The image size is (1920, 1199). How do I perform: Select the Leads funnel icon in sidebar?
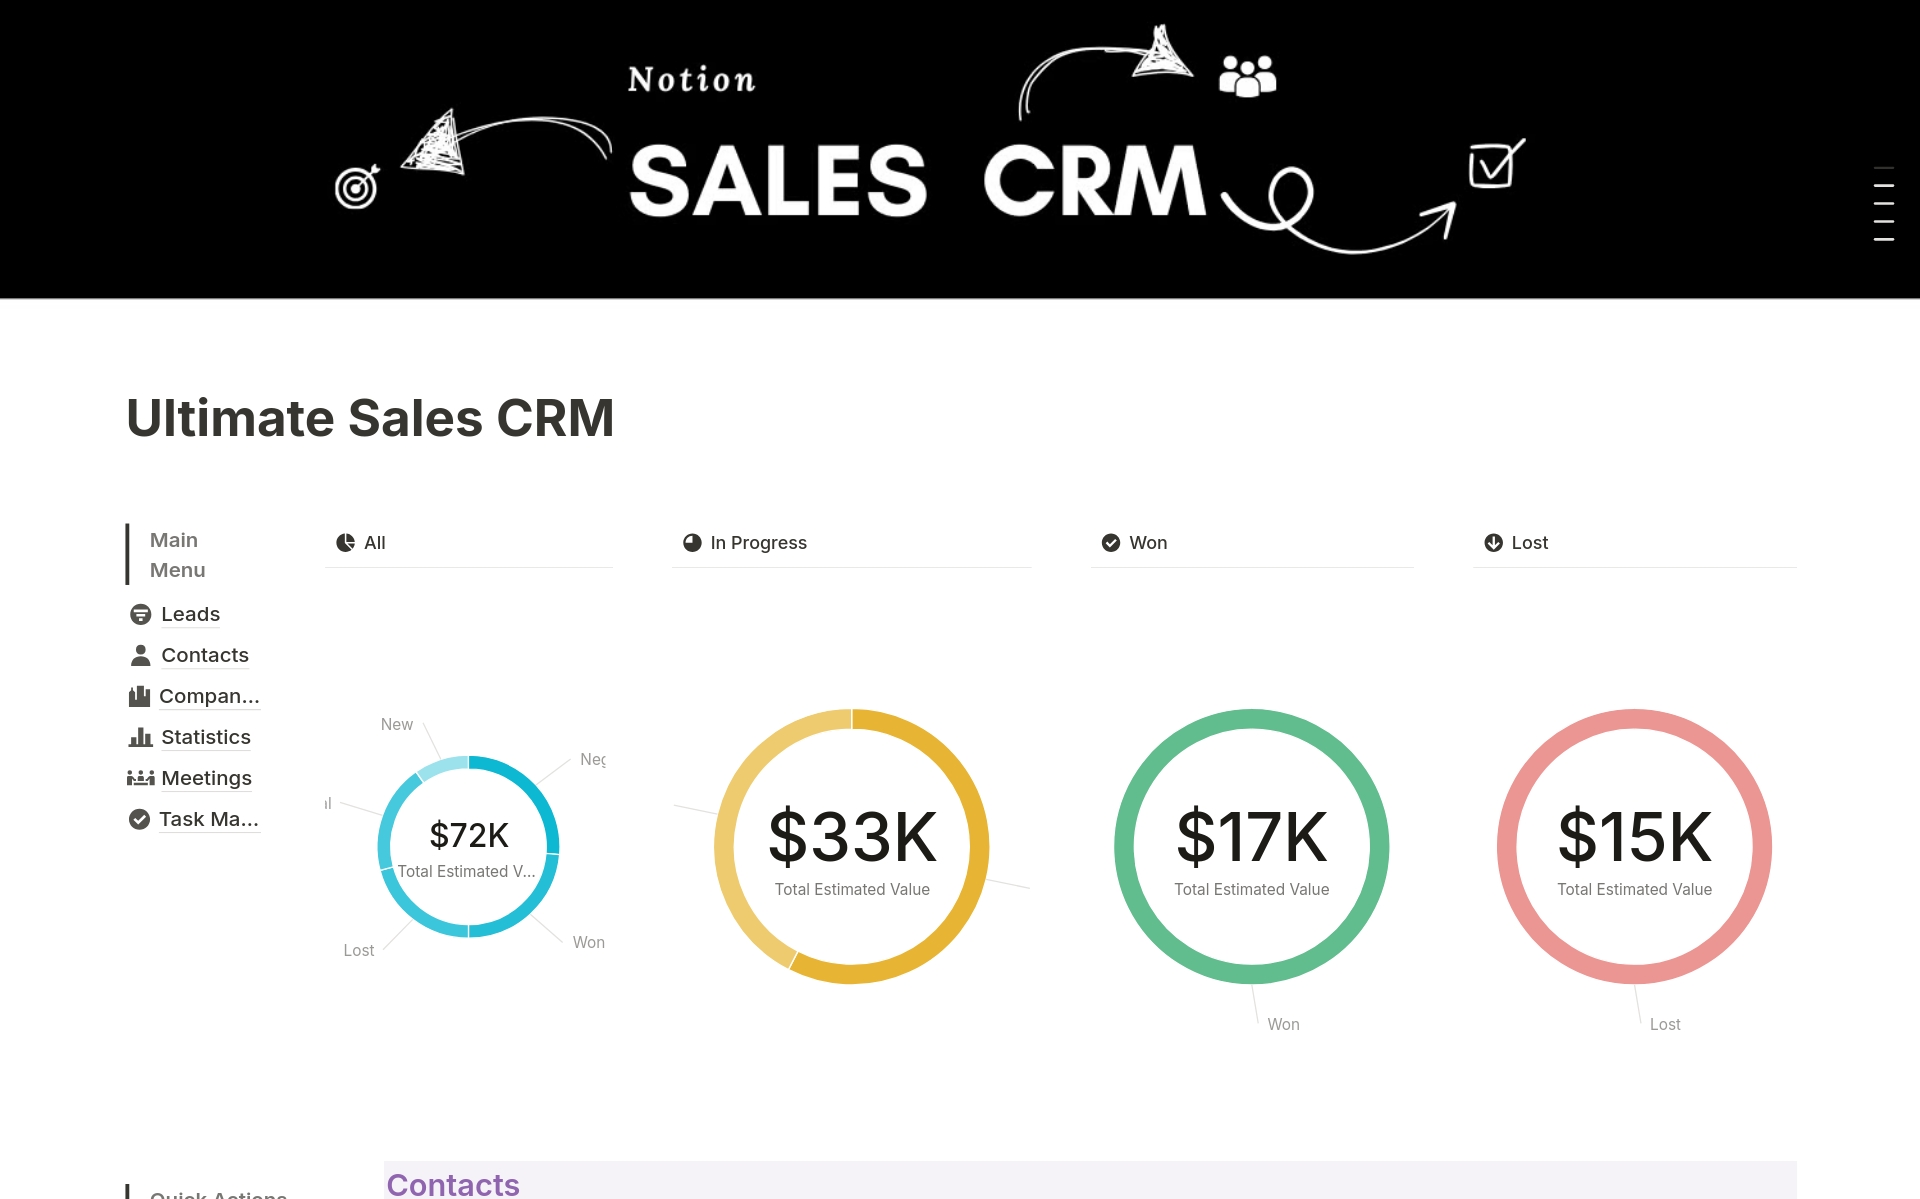[139, 614]
